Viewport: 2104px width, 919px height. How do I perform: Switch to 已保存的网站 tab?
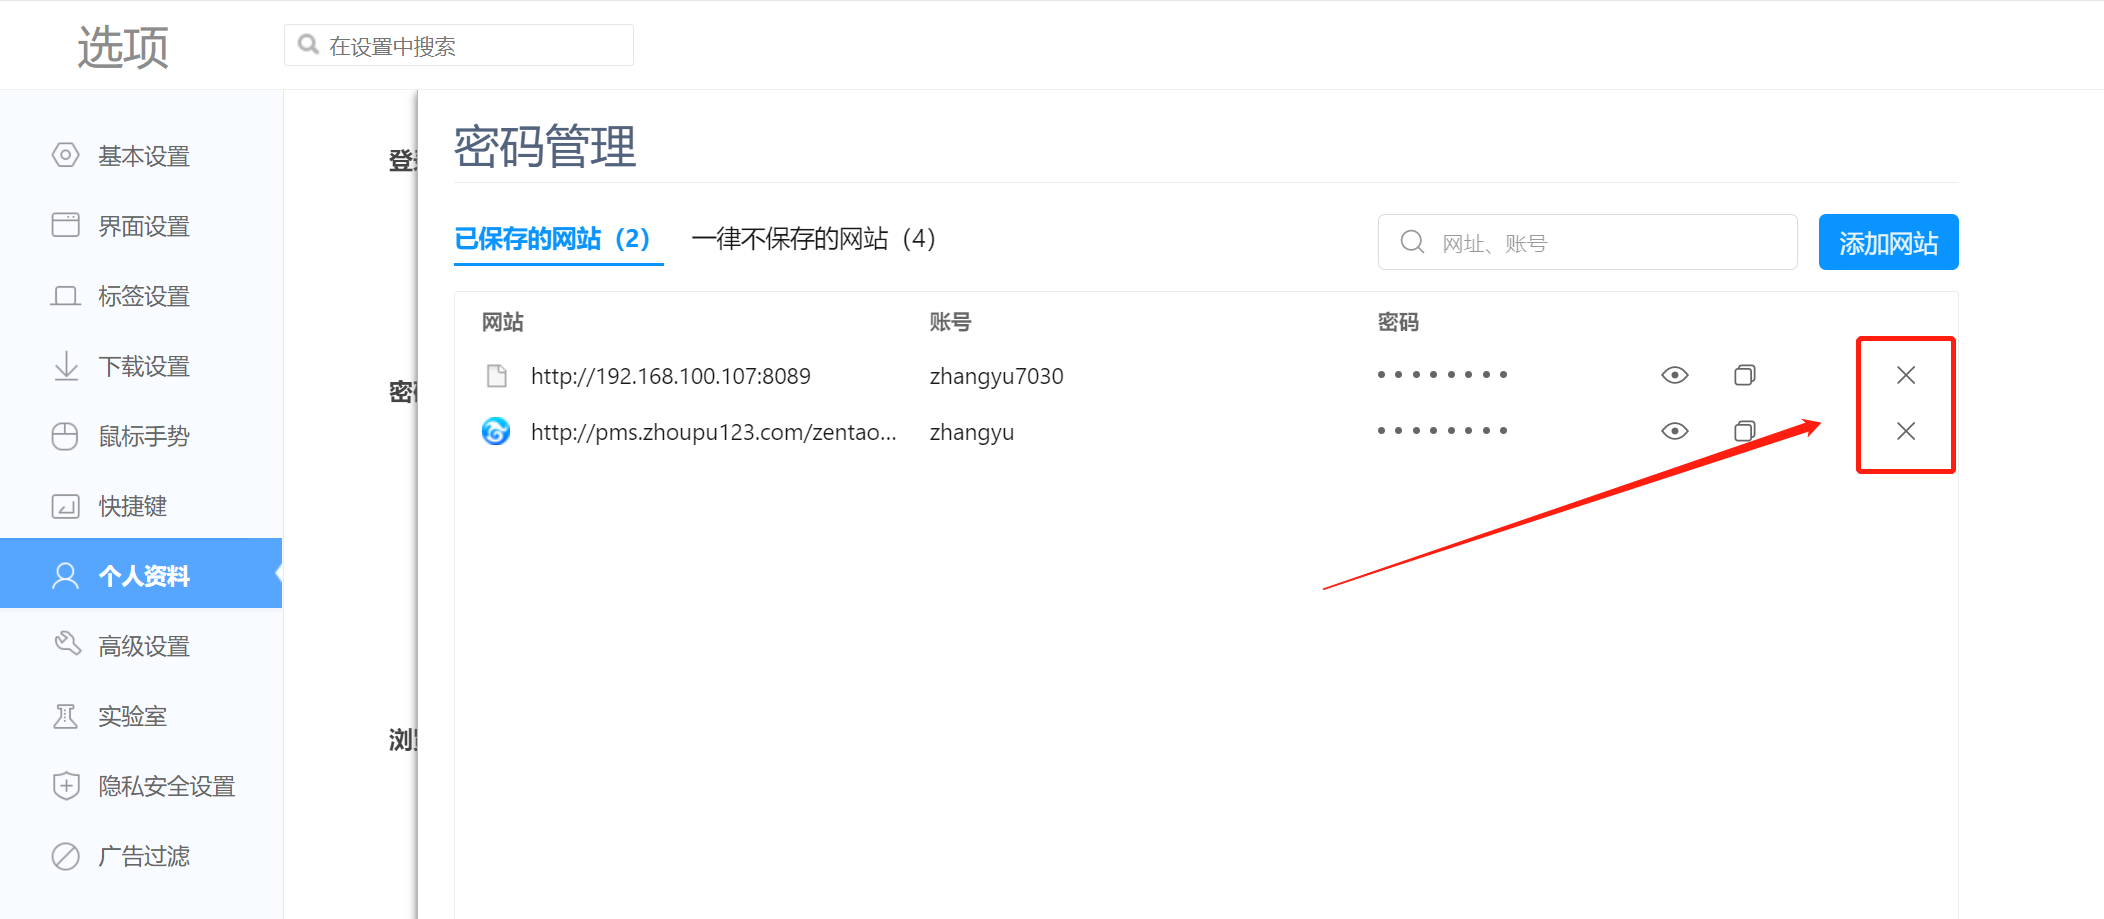[552, 239]
